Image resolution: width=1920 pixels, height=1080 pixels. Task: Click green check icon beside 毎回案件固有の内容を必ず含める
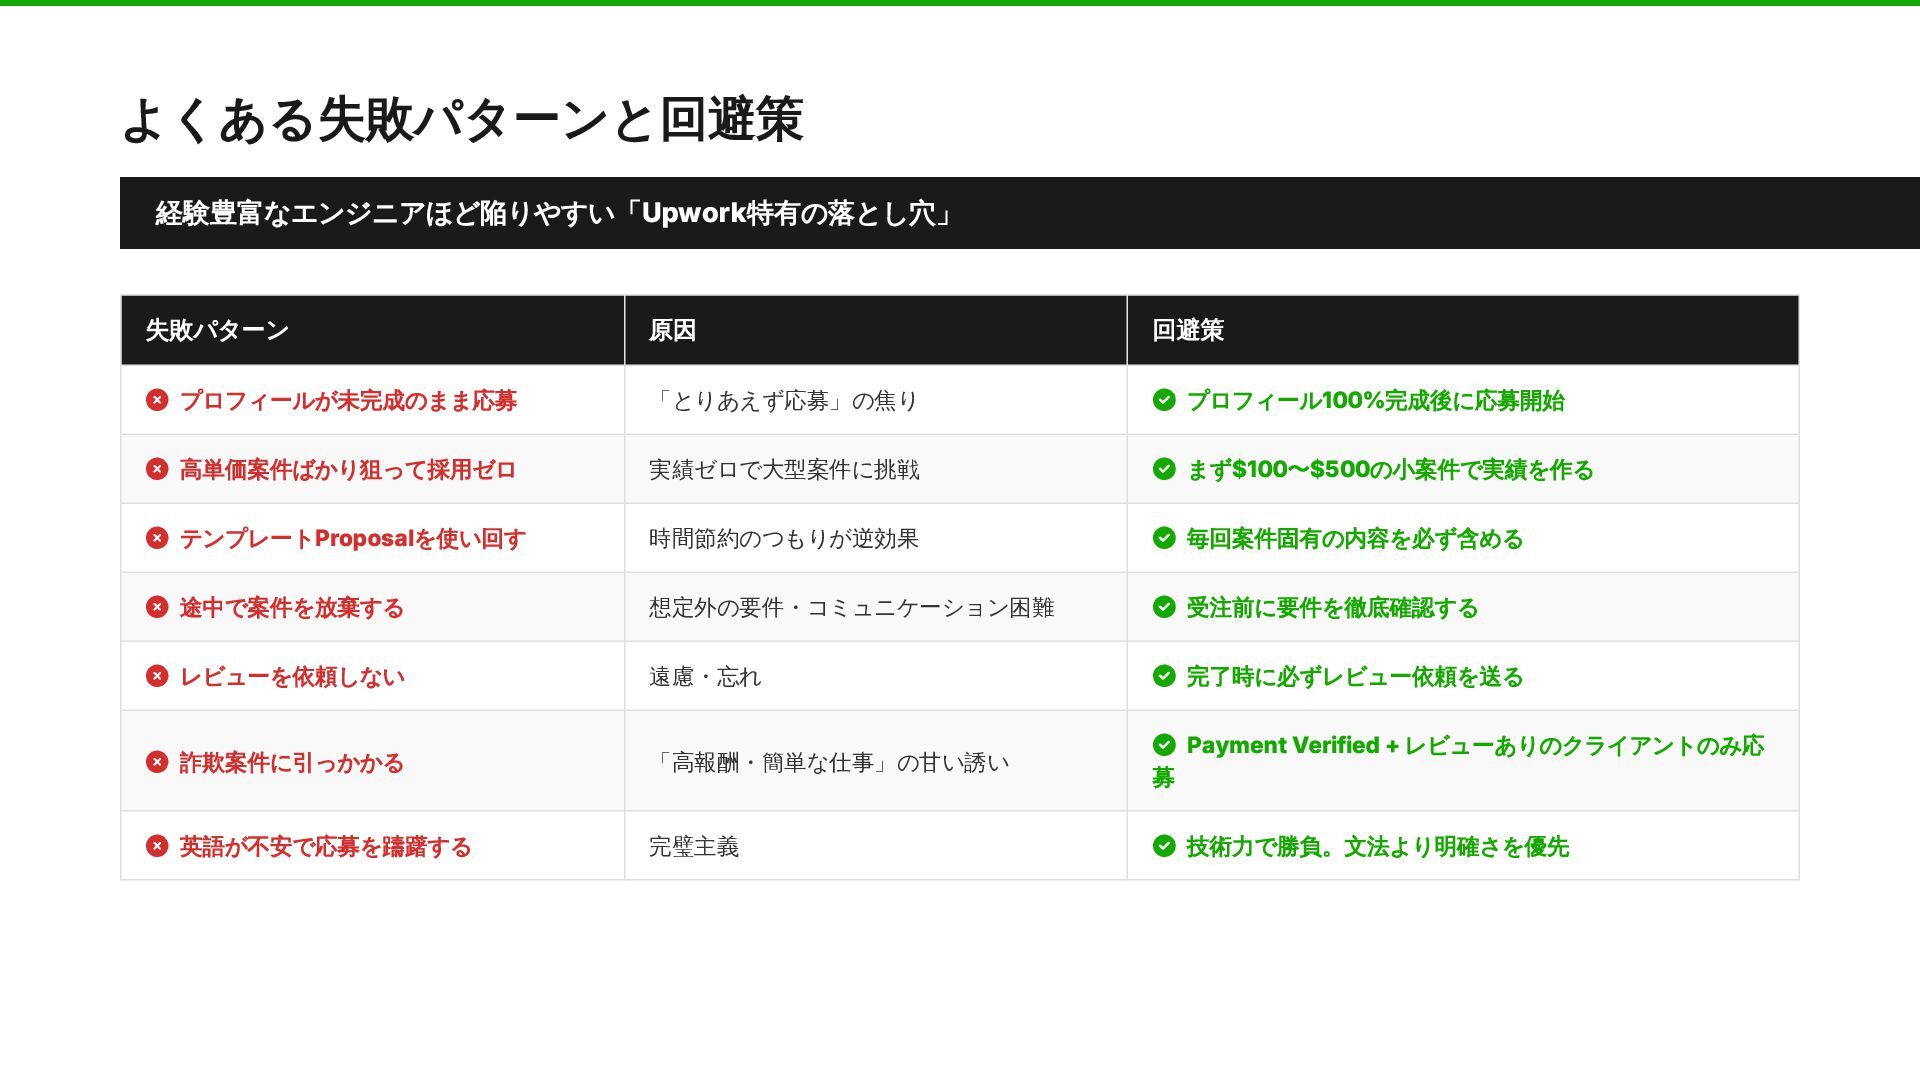[1164, 538]
